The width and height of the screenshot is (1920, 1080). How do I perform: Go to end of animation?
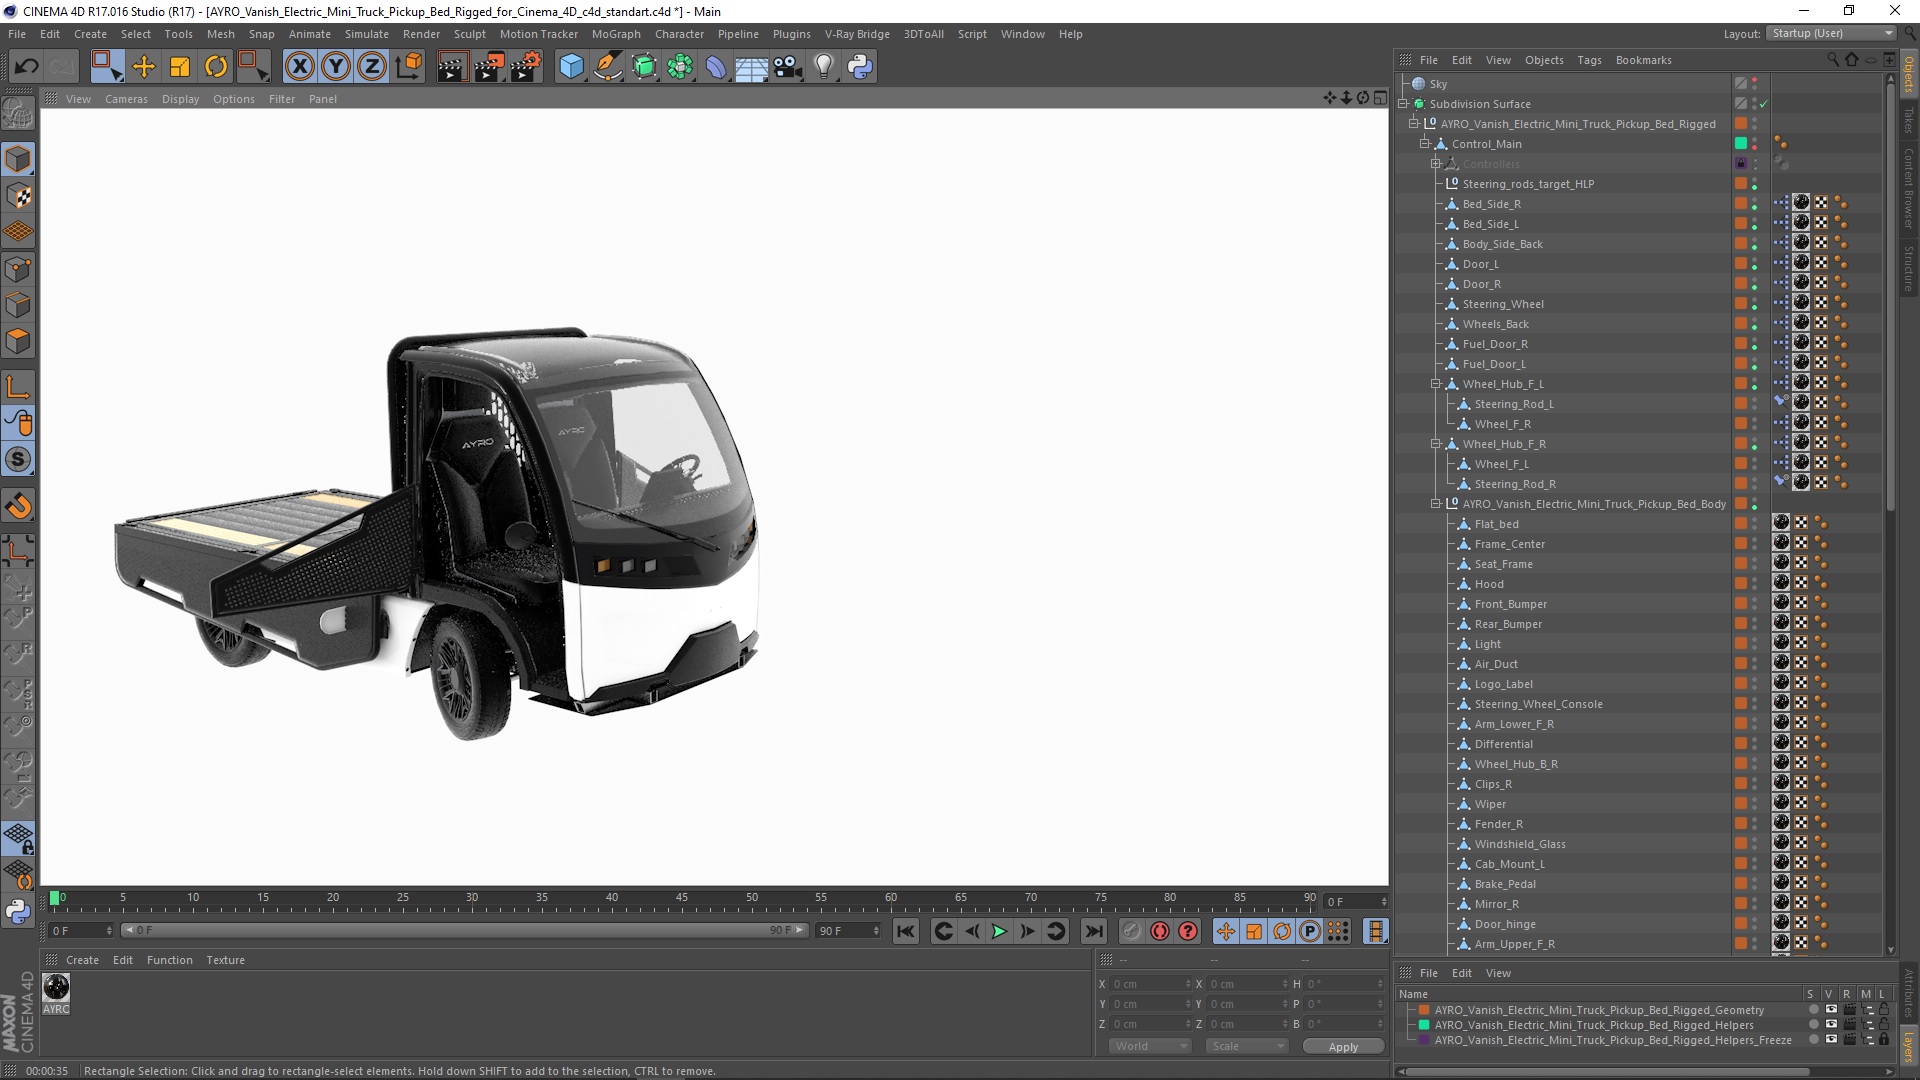[1095, 931]
